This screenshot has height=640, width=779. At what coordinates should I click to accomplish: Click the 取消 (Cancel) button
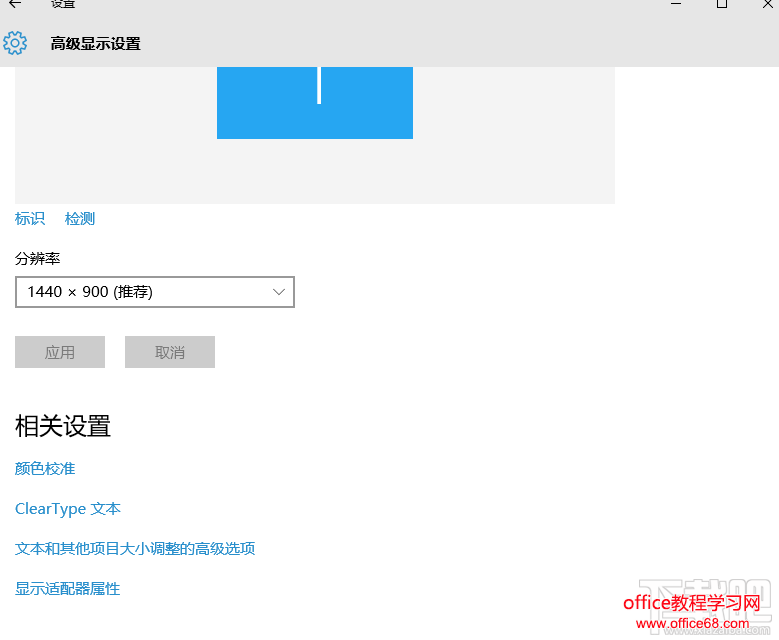tap(170, 352)
